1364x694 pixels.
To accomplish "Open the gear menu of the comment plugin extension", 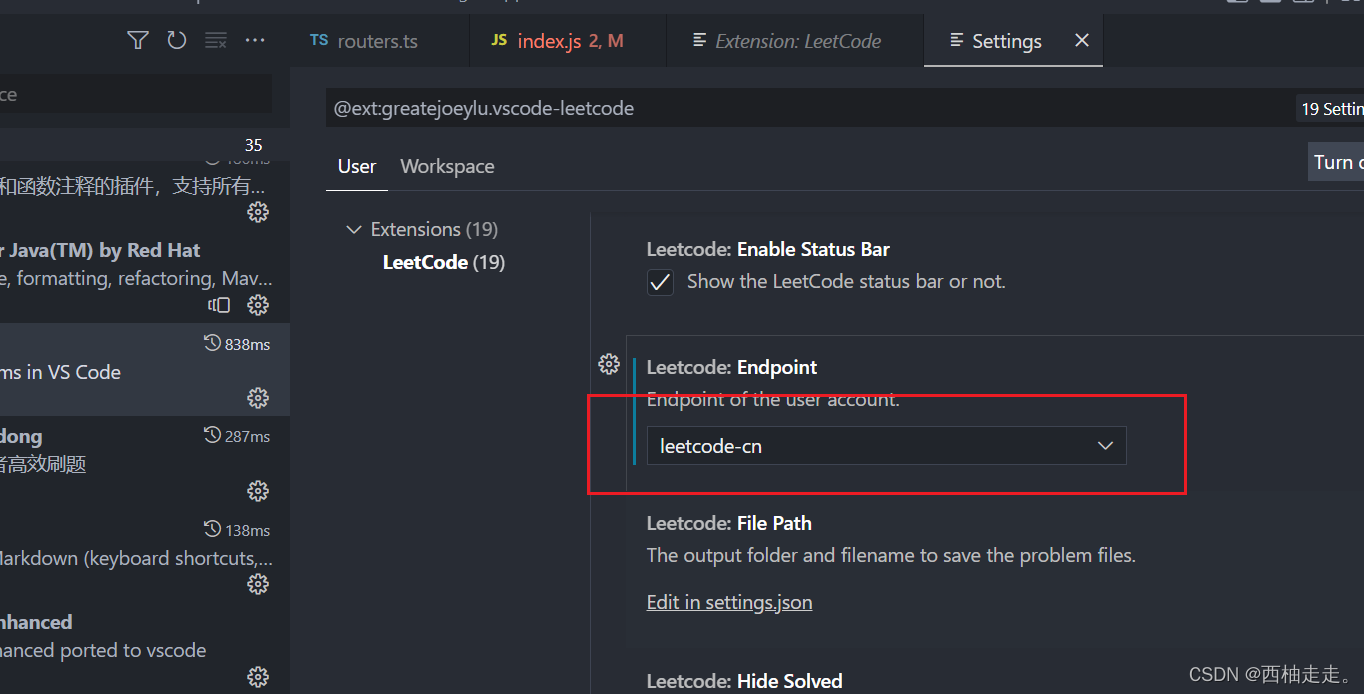I will click(257, 212).
